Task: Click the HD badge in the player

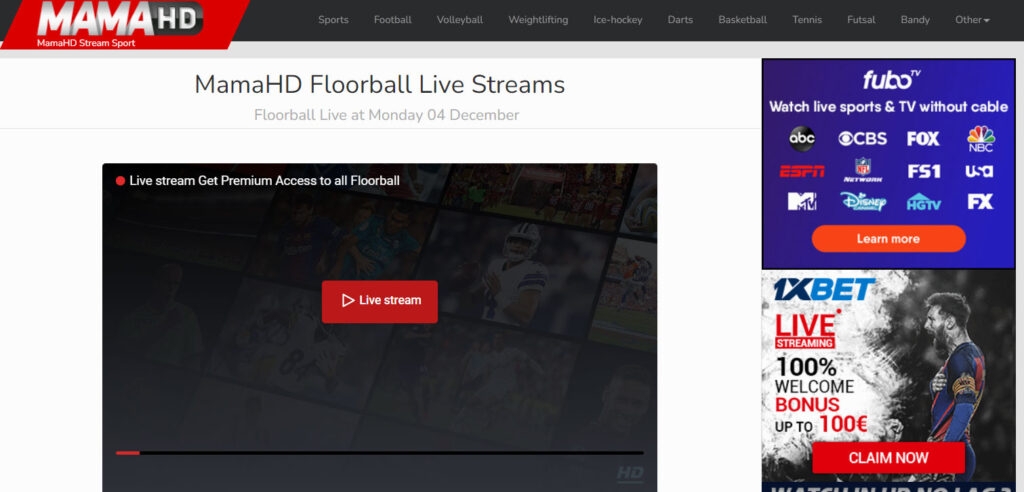Action: 630,474
